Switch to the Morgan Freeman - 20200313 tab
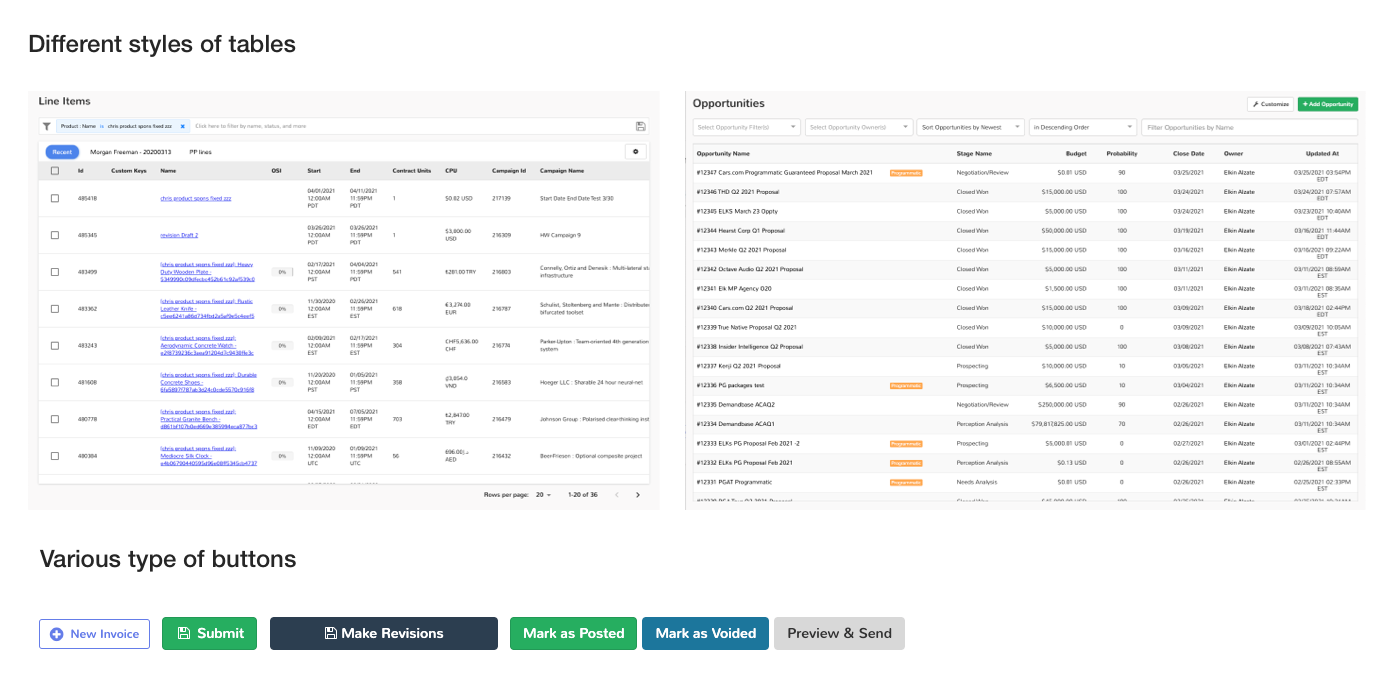 [x=130, y=152]
